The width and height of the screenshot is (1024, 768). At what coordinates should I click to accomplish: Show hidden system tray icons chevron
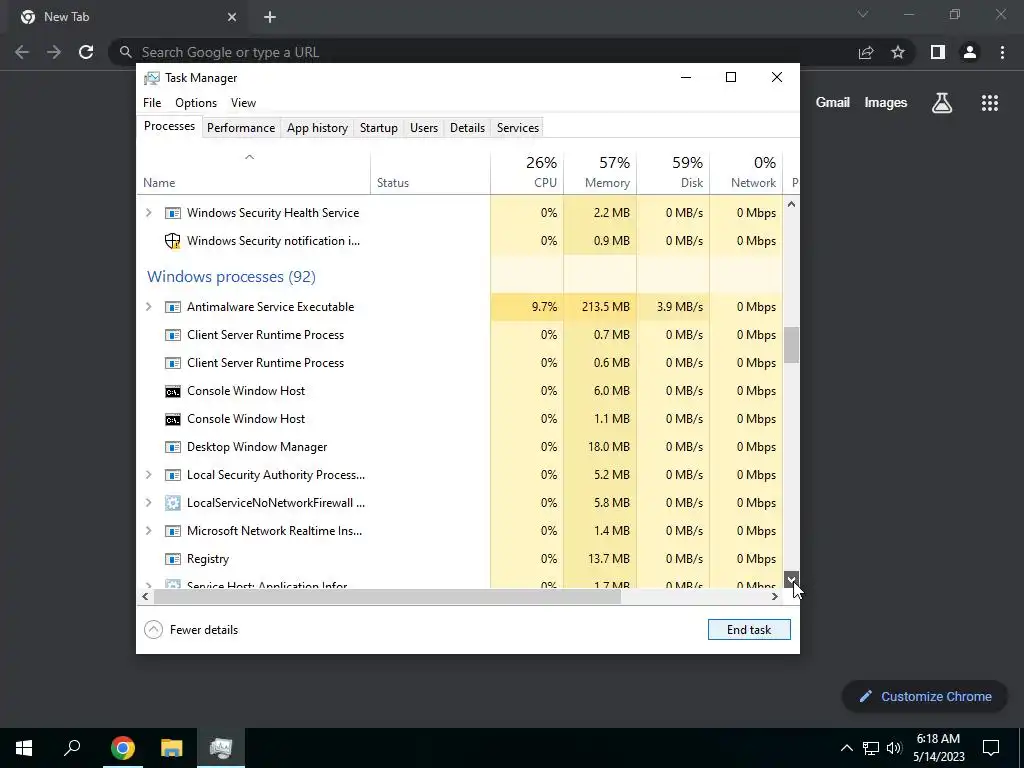coord(846,748)
